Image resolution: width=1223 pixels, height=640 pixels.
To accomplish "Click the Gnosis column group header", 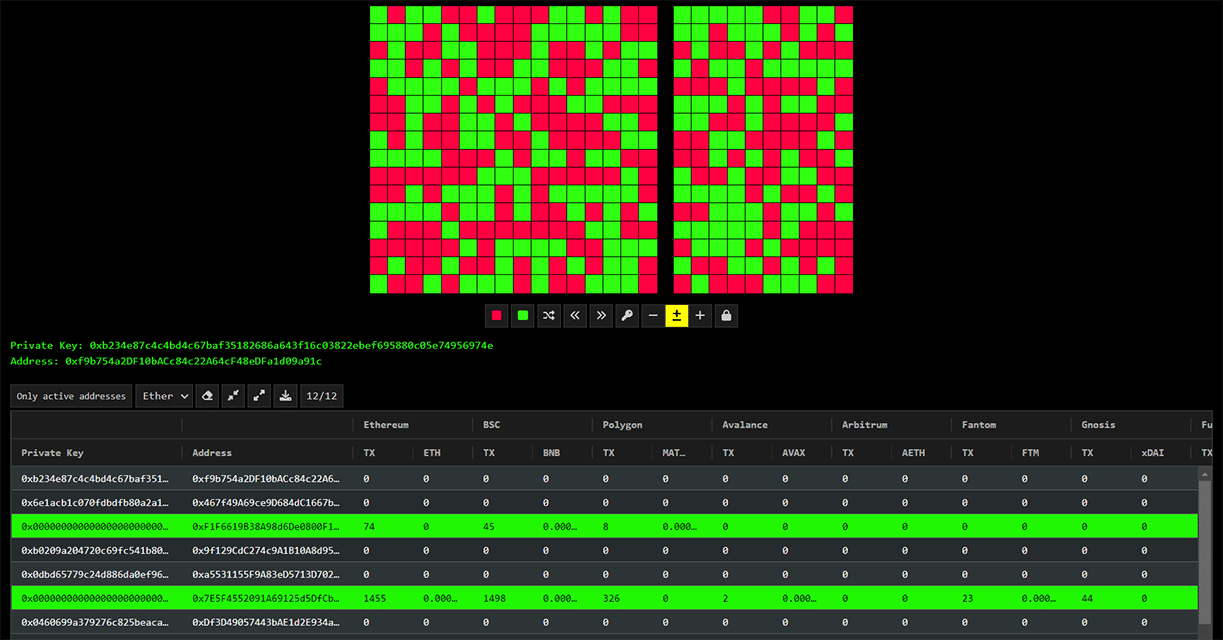I will pyautogui.click(x=1132, y=425).
